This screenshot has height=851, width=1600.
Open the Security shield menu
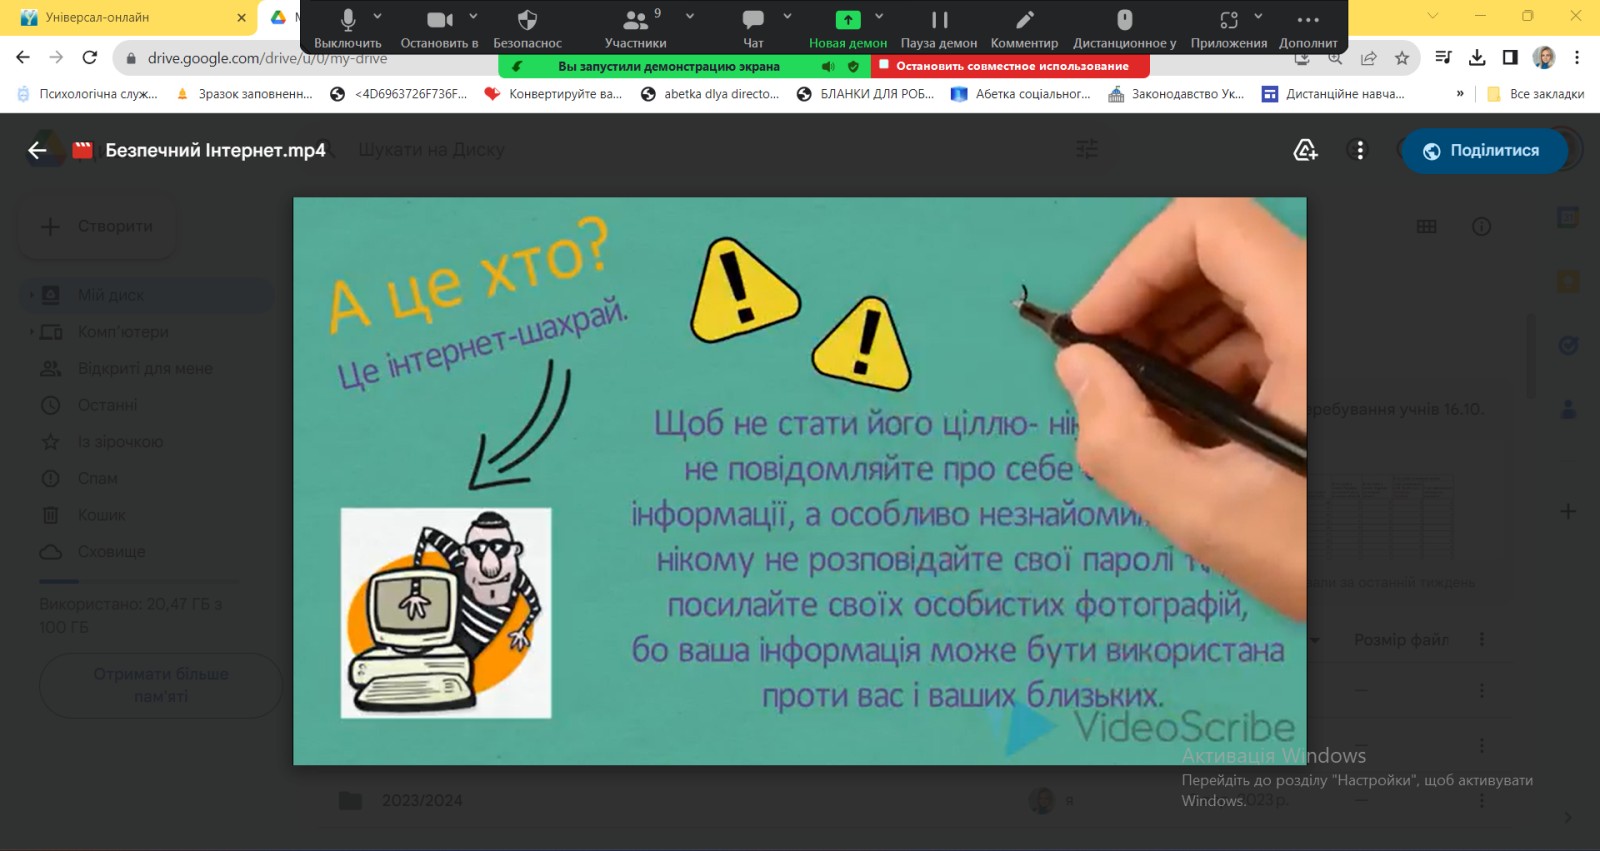pyautogui.click(x=527, y=27)
